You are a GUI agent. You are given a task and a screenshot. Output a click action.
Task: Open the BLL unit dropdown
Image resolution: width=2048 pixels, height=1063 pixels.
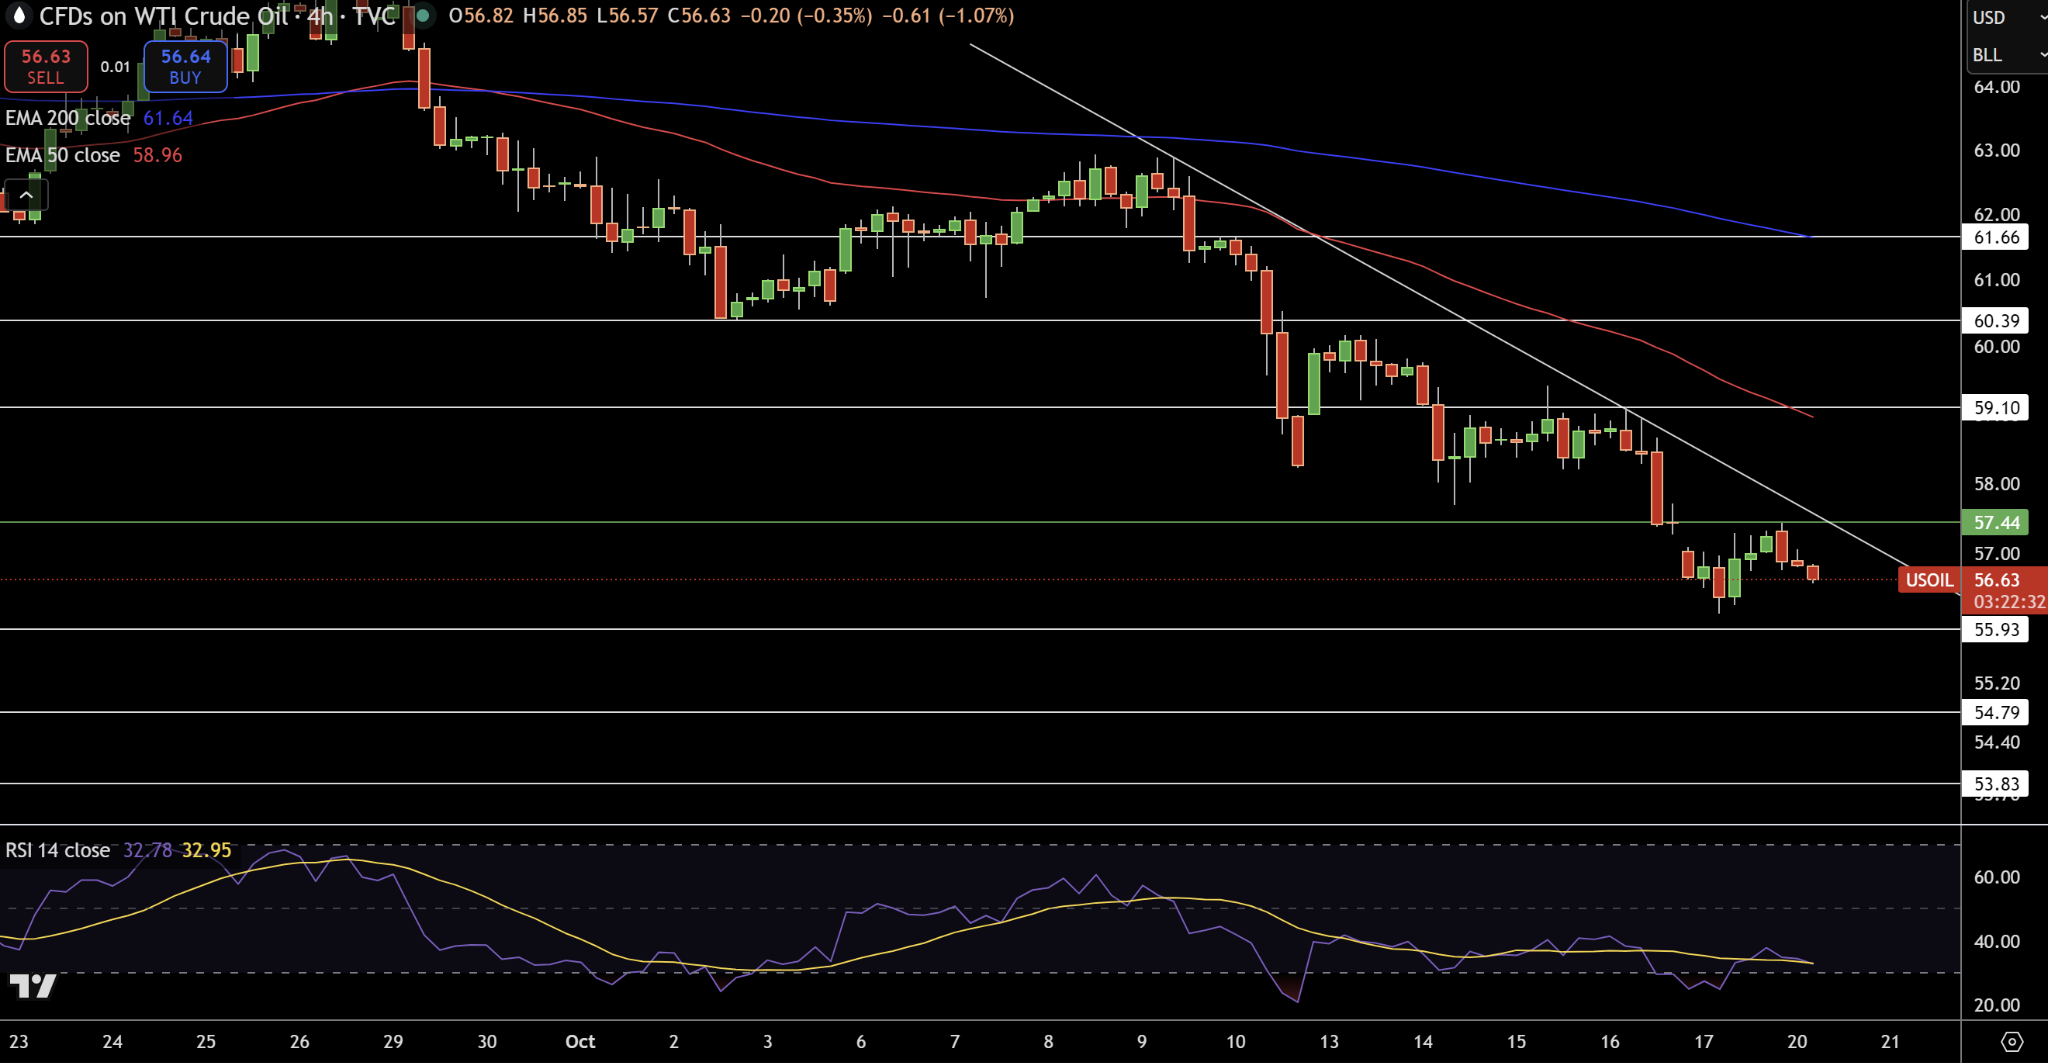(2008, 55)
